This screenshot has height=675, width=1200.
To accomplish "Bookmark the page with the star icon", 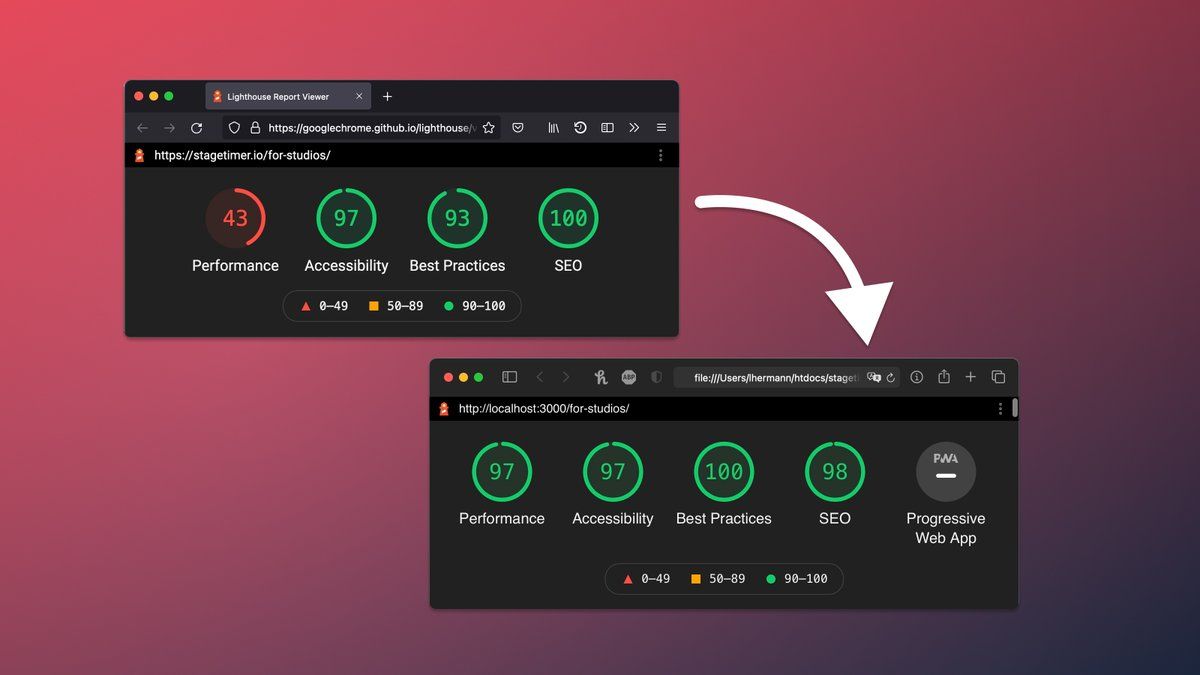I will (x=489, y=128).
